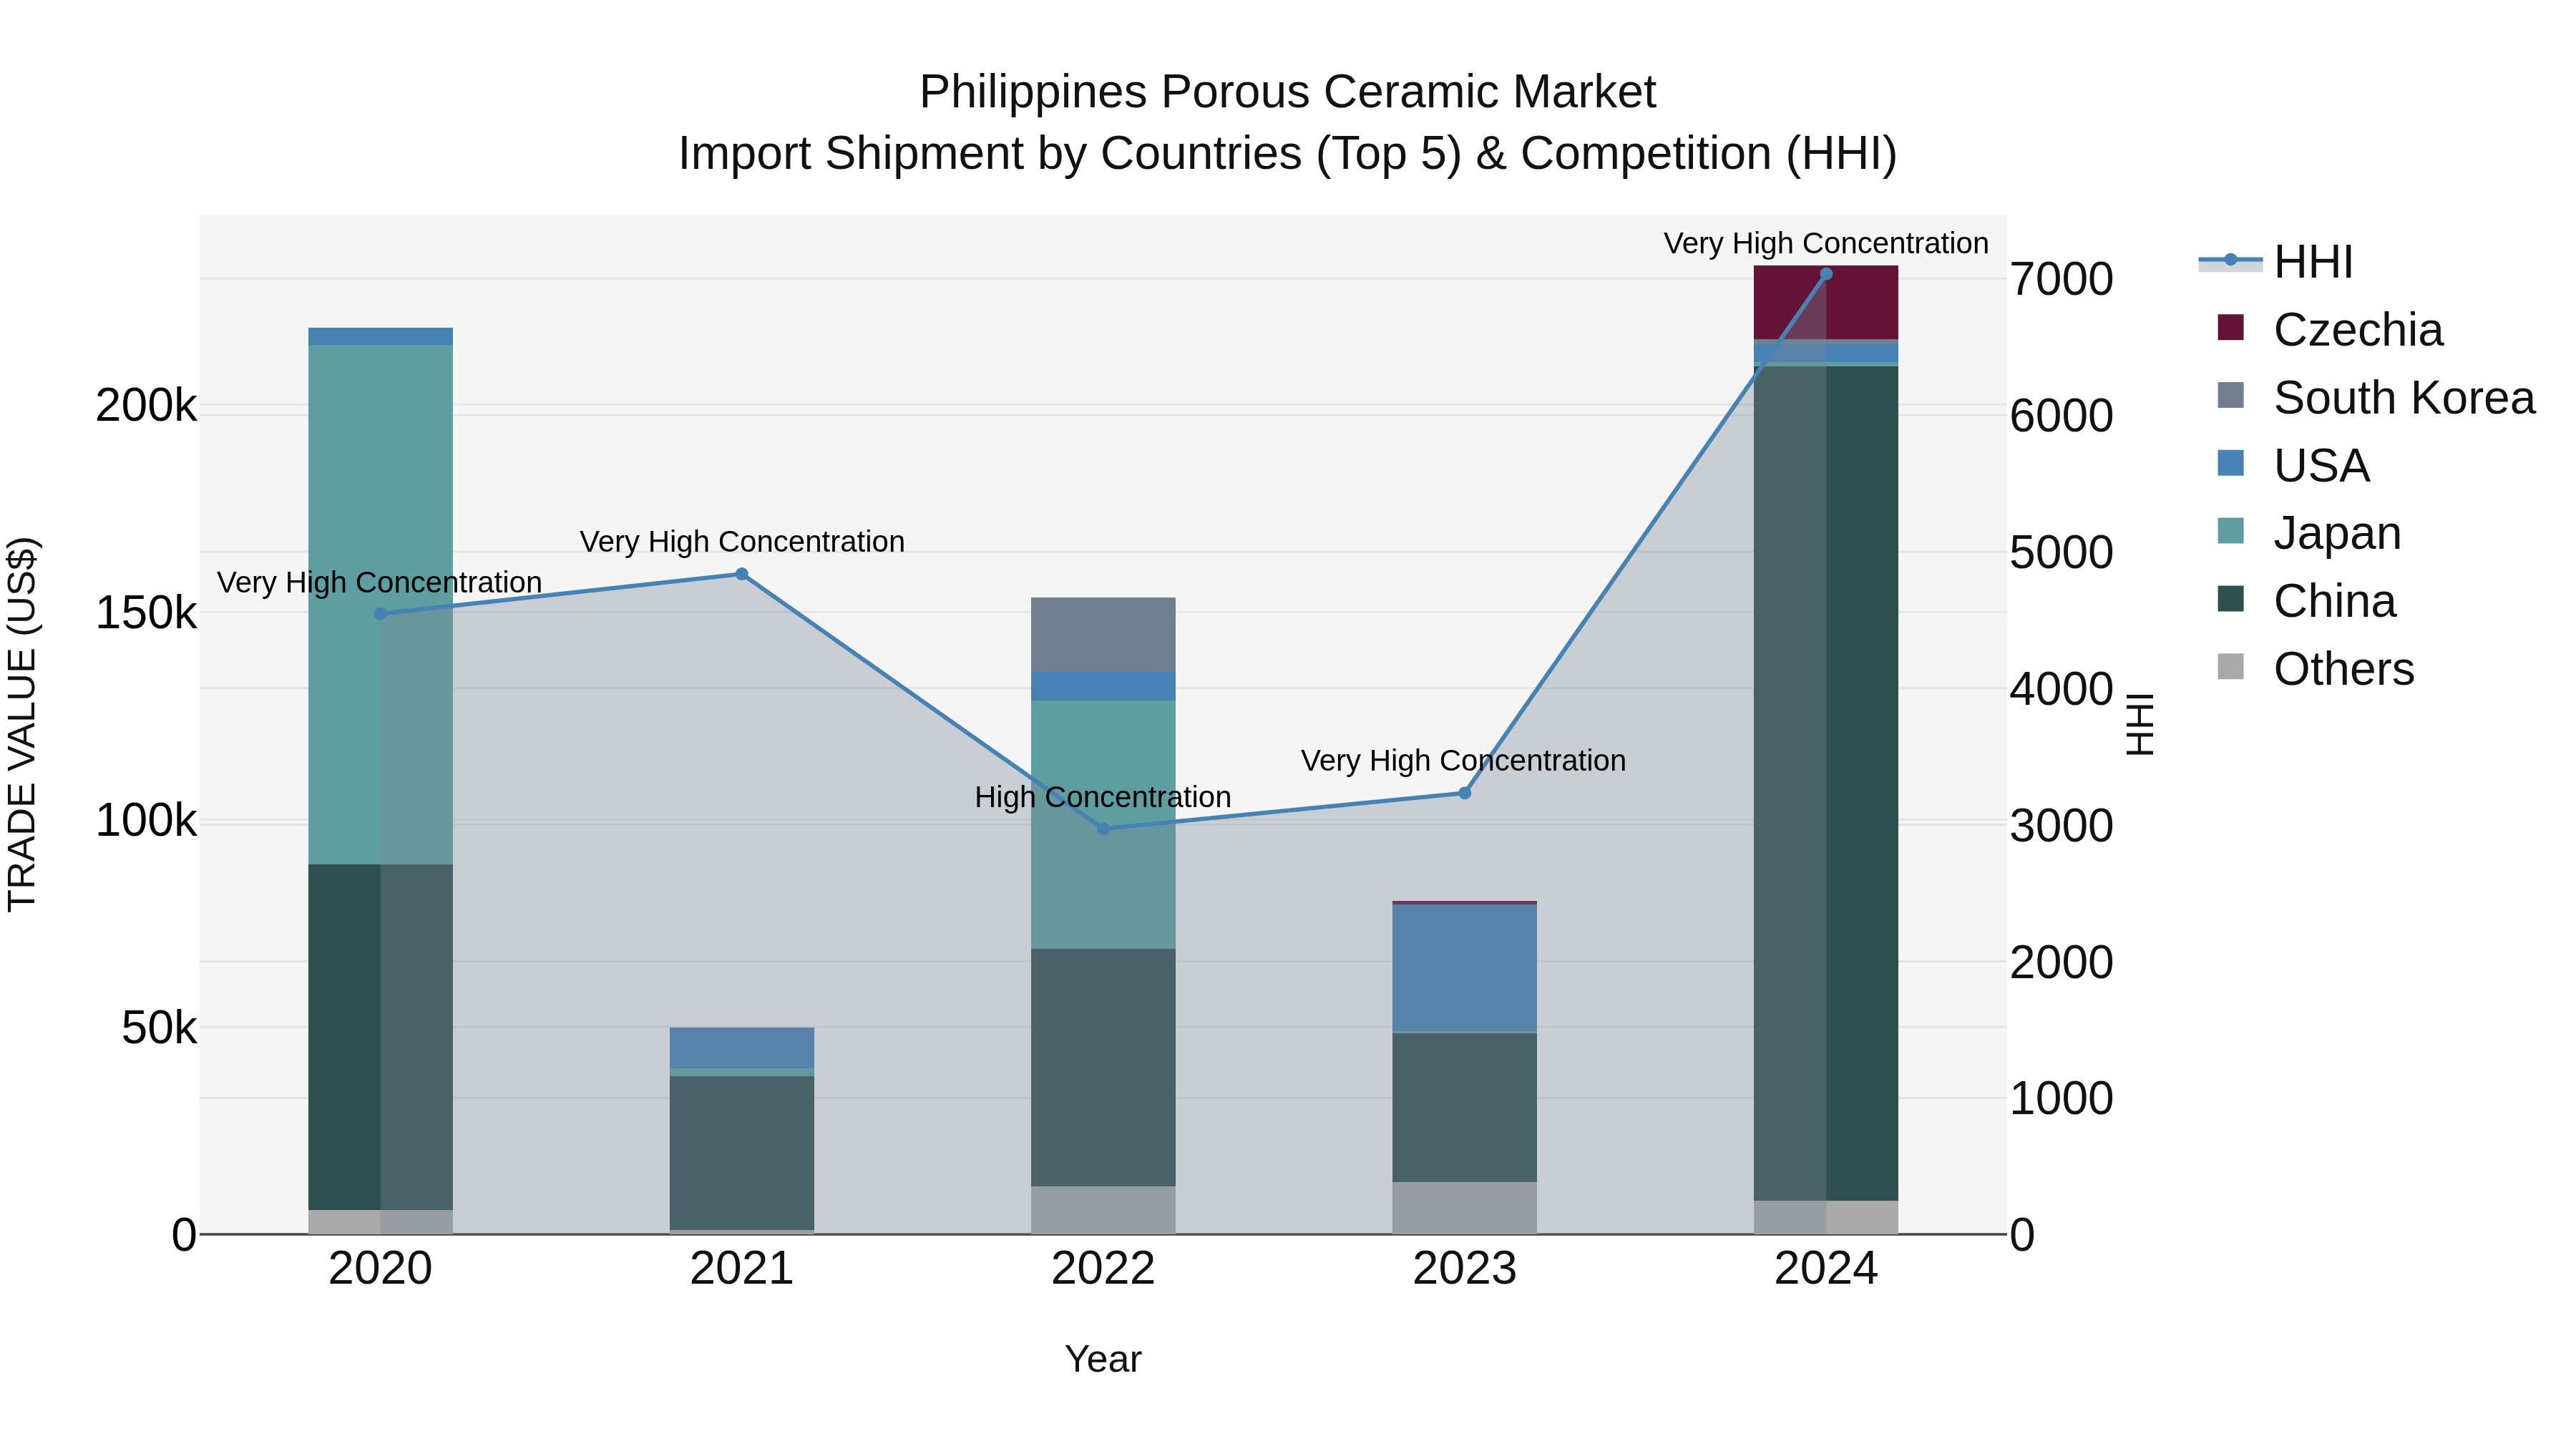Click the 2024 x-axis tick label

click(x=1826, y=1269)
